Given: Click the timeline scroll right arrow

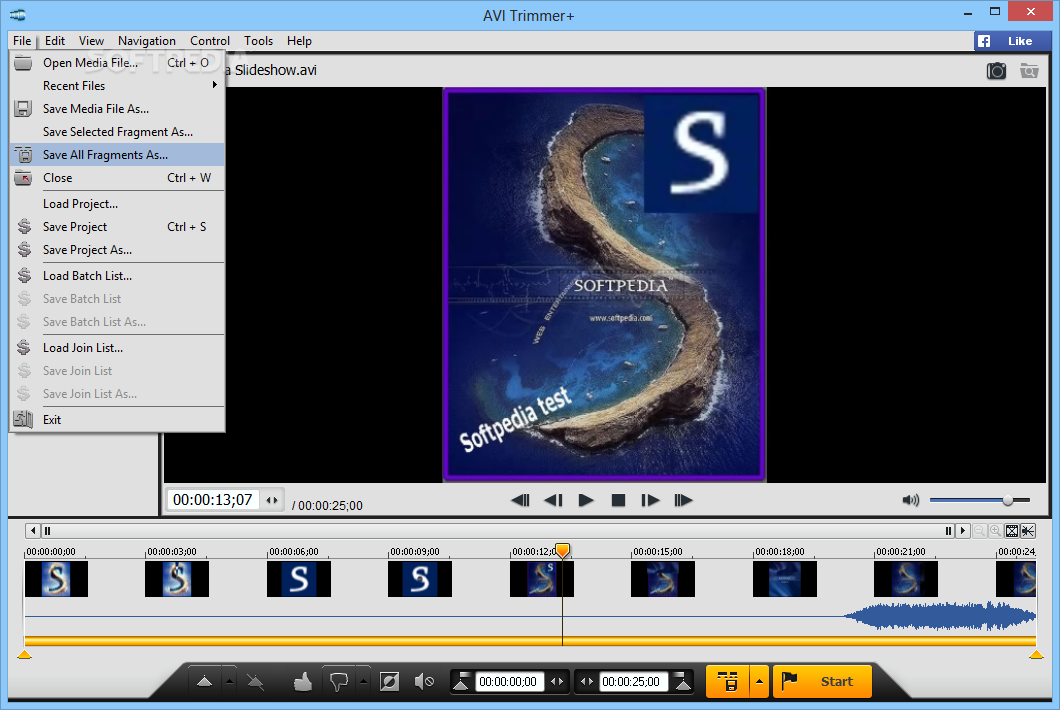Looking at the screenshot, I should coord(963,531).
